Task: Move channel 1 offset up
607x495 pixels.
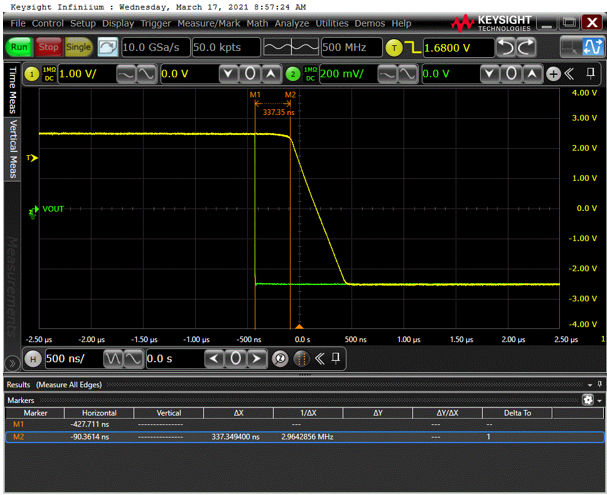Action: tap(271, 74)
